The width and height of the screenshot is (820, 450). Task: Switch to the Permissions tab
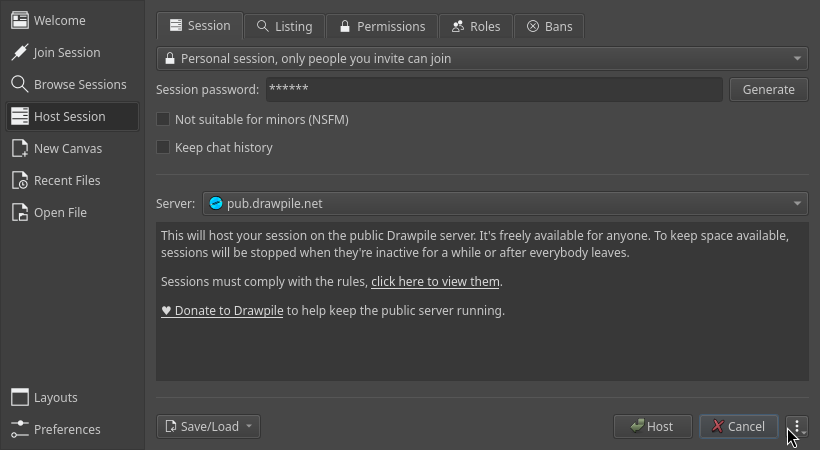[x=382, y=26]
